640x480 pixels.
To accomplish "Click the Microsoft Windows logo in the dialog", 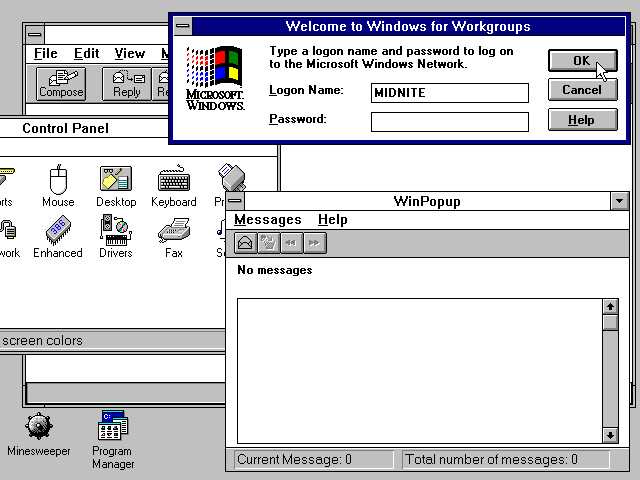I will pos(215,78).
